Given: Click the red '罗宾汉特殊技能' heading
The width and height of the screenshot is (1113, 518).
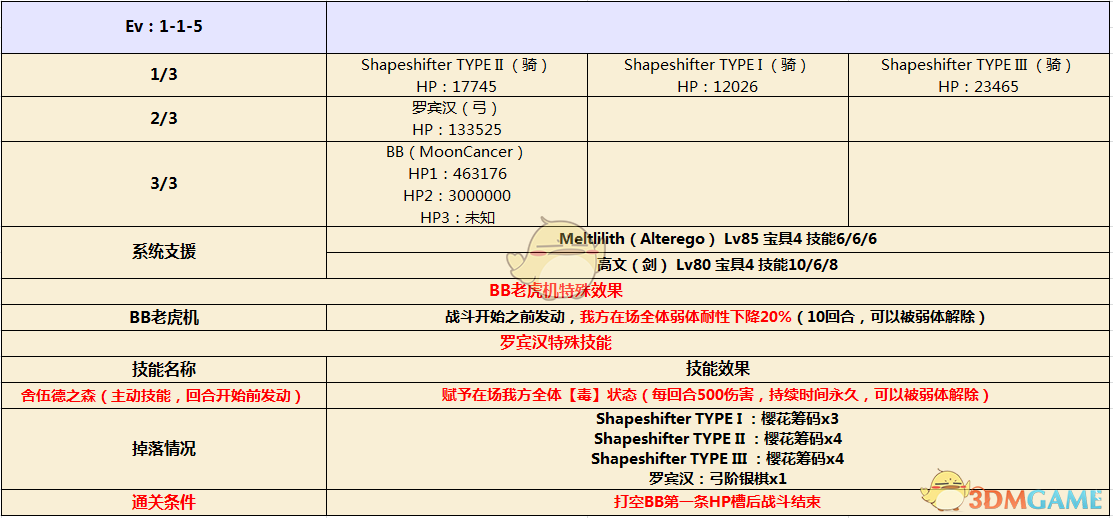Looking at the screenshot, I should click(556, 343).
